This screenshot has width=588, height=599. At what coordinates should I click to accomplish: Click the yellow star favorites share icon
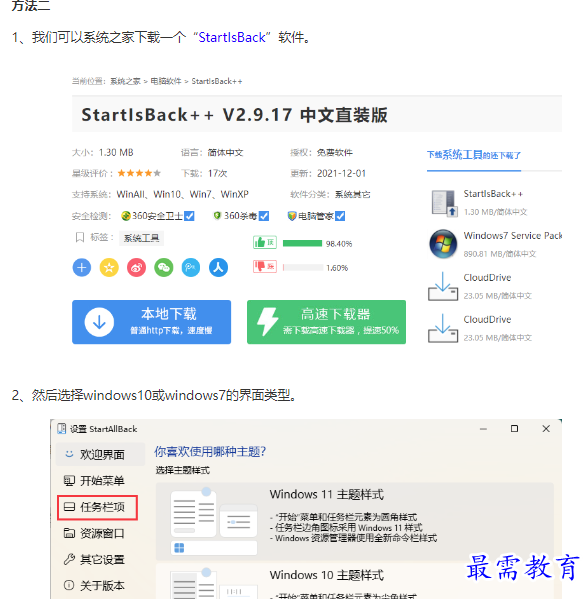pyautogui.click(x=109, y=267)
